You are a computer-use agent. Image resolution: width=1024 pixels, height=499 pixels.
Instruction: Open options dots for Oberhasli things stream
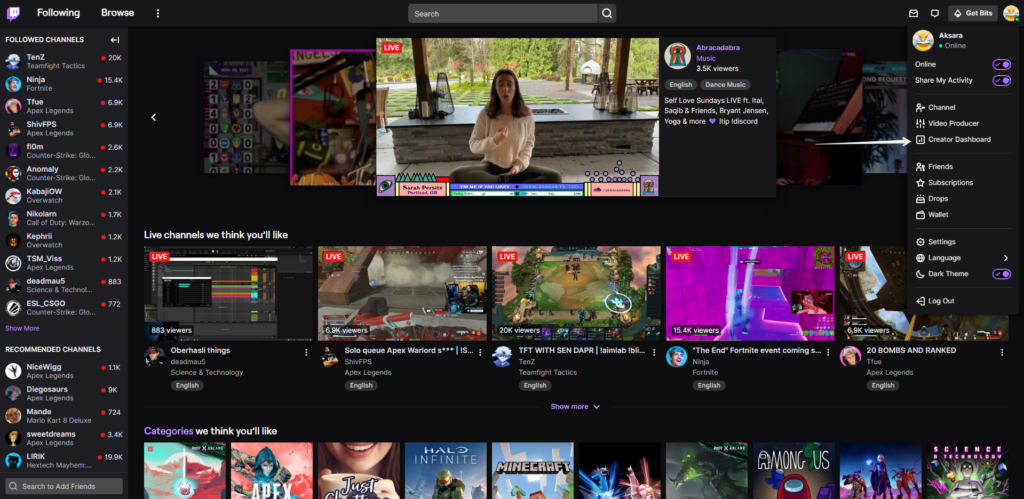click(306, 352)
